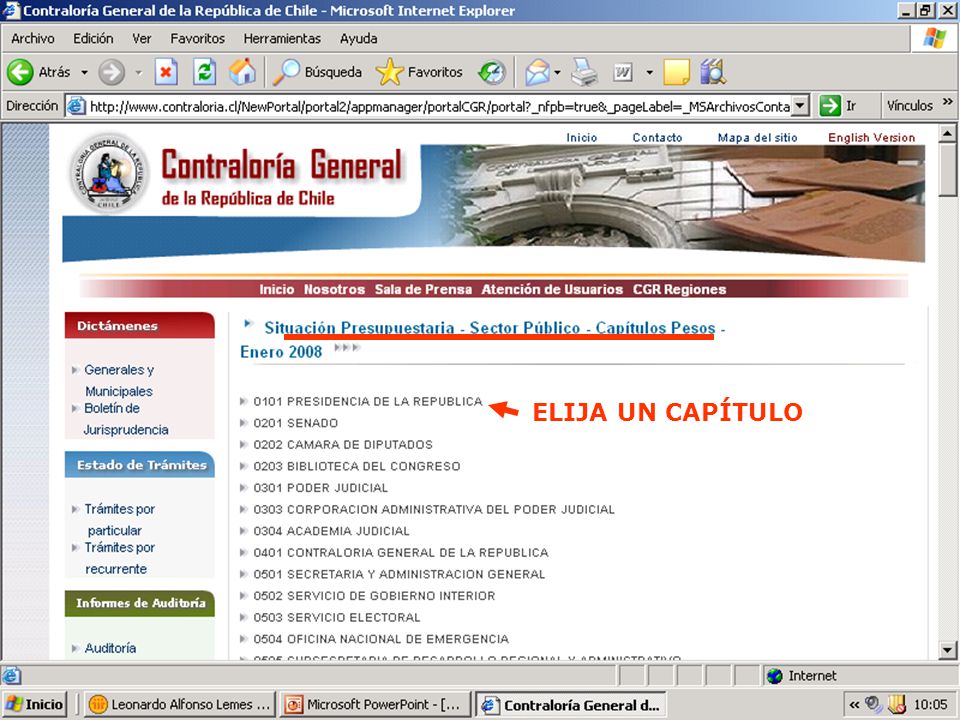Viewport: 960px width, 720px height.
Task: Open the Herramientas menu
Action: 282,39
